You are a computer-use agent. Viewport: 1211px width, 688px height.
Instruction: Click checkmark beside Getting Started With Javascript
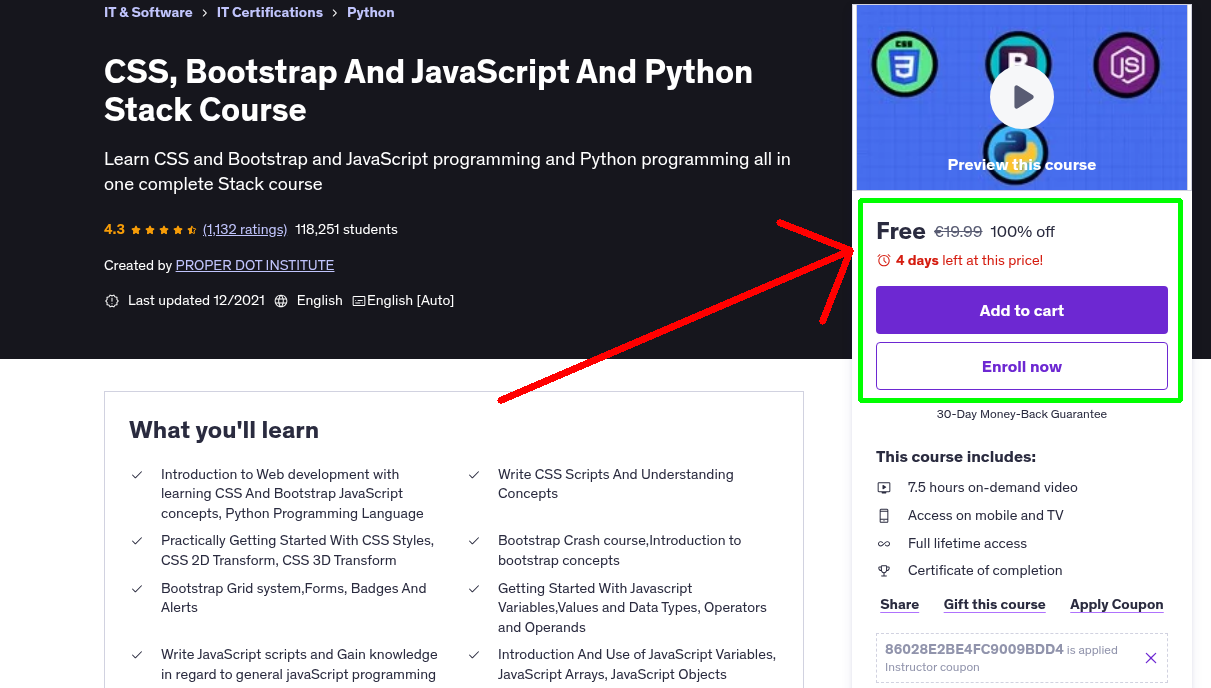click(x=474, y=589)
